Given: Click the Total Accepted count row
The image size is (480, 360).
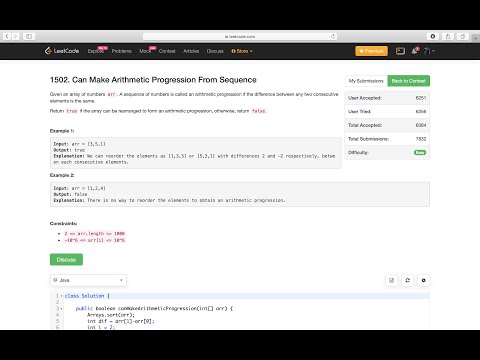Looking at the screenshot, I should 387,125.
